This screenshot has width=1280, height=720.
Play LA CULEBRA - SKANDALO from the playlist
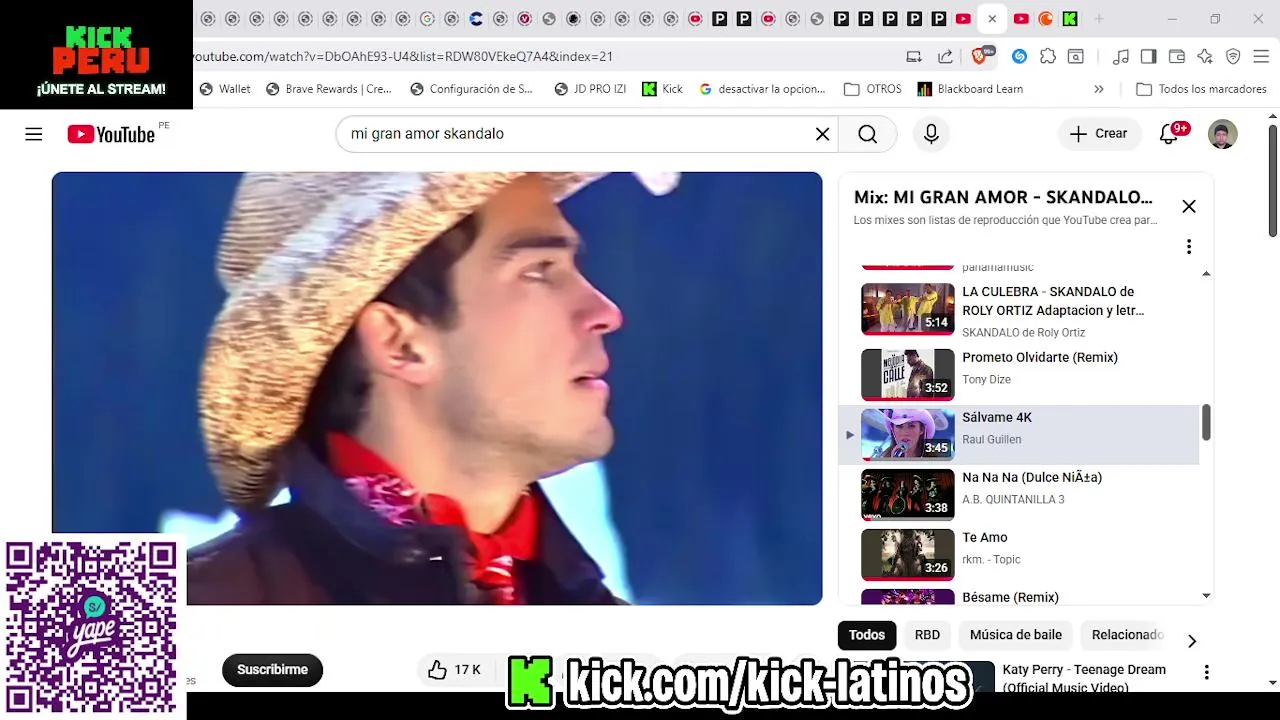coord(1018,311)
